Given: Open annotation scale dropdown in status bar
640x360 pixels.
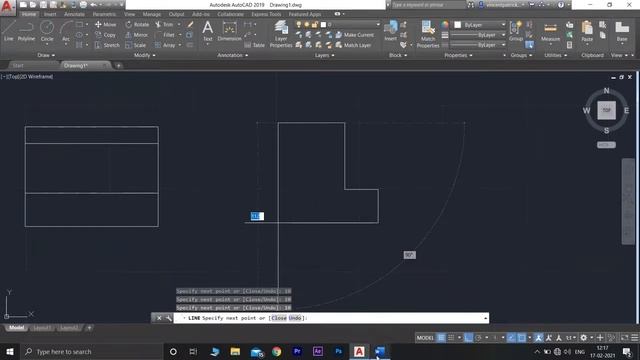Looking at the screenshot, I should point(570,338).
